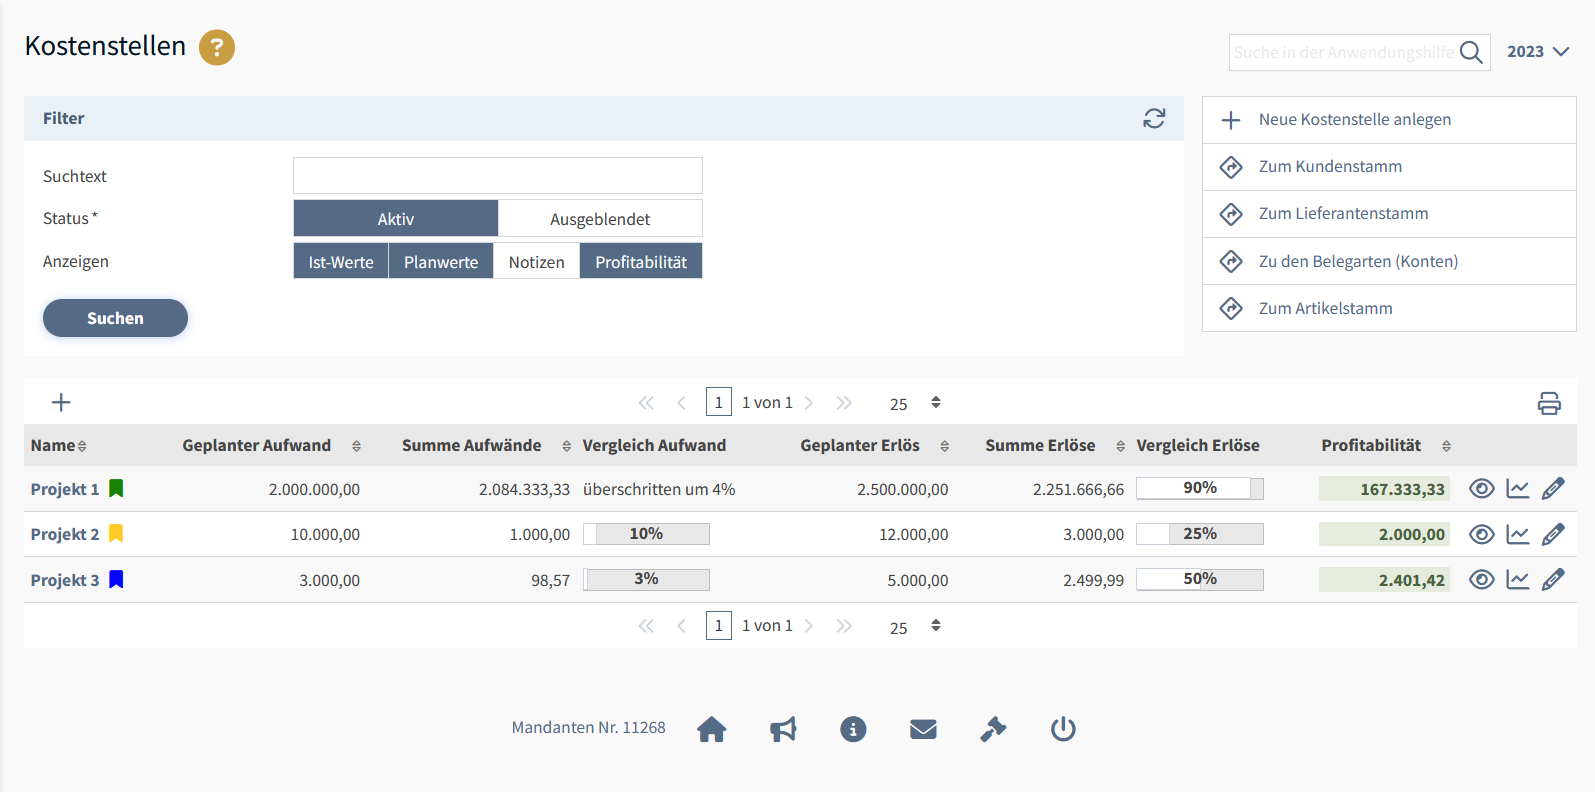Open chart view for Projekt 1

coord(1517,489)
